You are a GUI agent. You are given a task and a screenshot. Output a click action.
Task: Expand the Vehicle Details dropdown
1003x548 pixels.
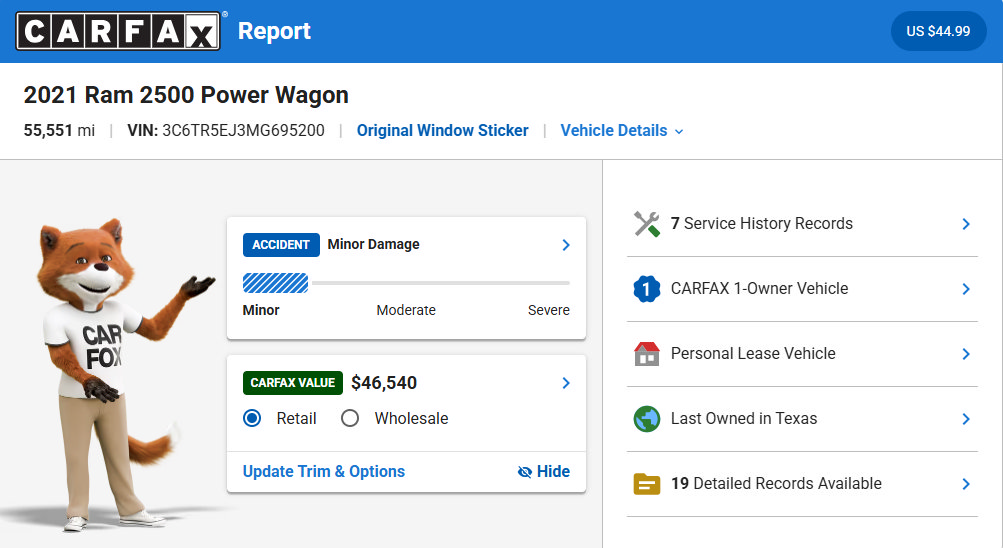tap(622, 130)
